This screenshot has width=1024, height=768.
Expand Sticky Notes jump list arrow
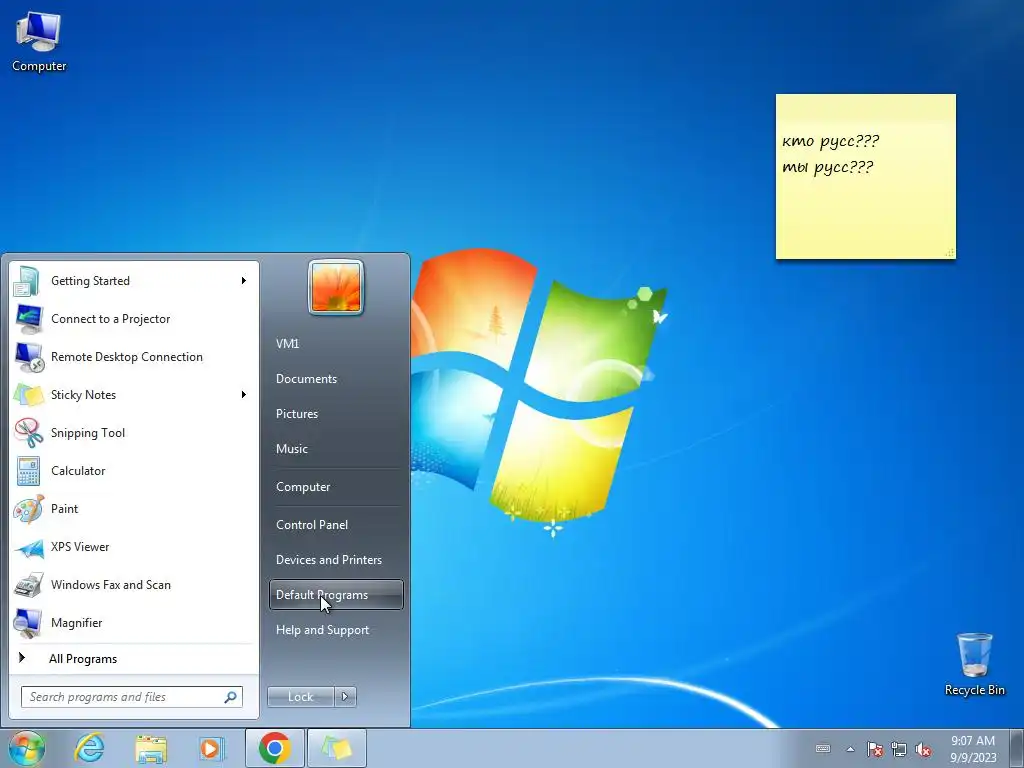click(x=244, y=394)
